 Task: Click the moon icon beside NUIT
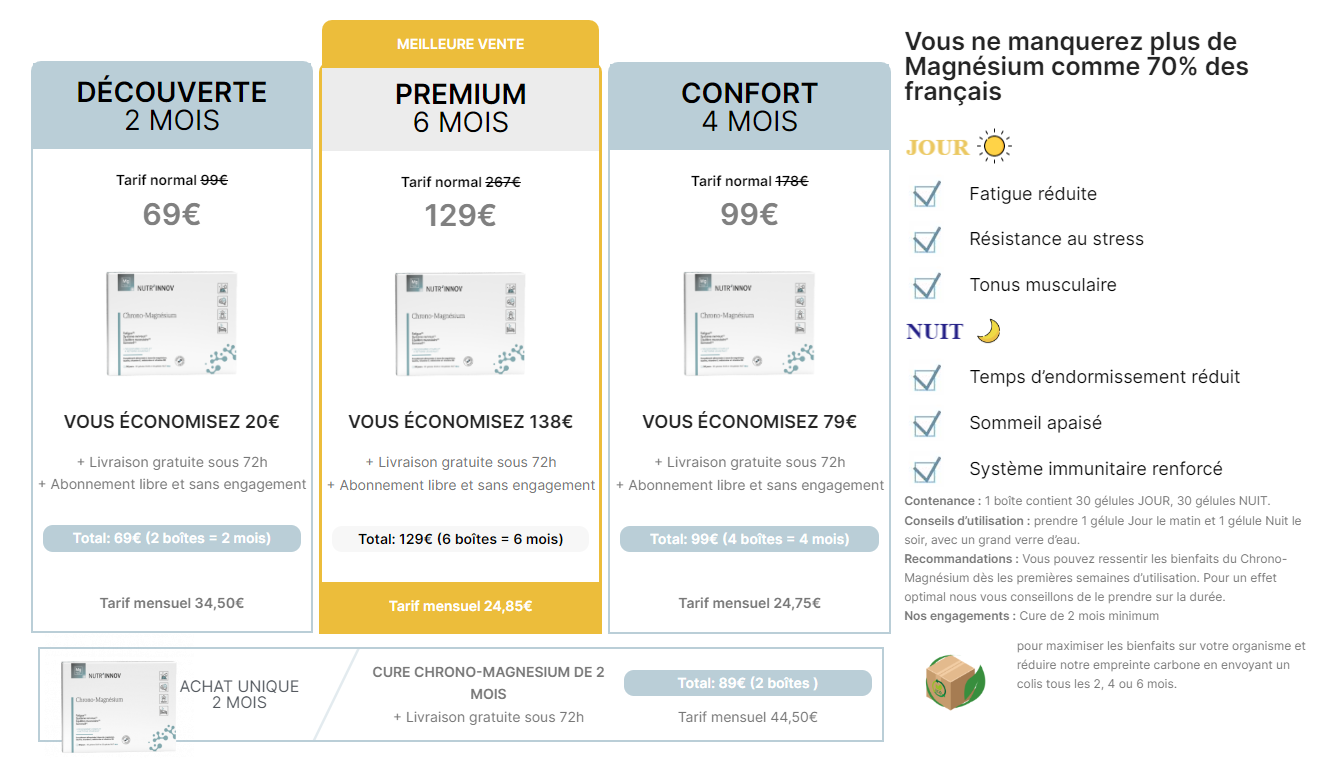click(x=988, y=330)
